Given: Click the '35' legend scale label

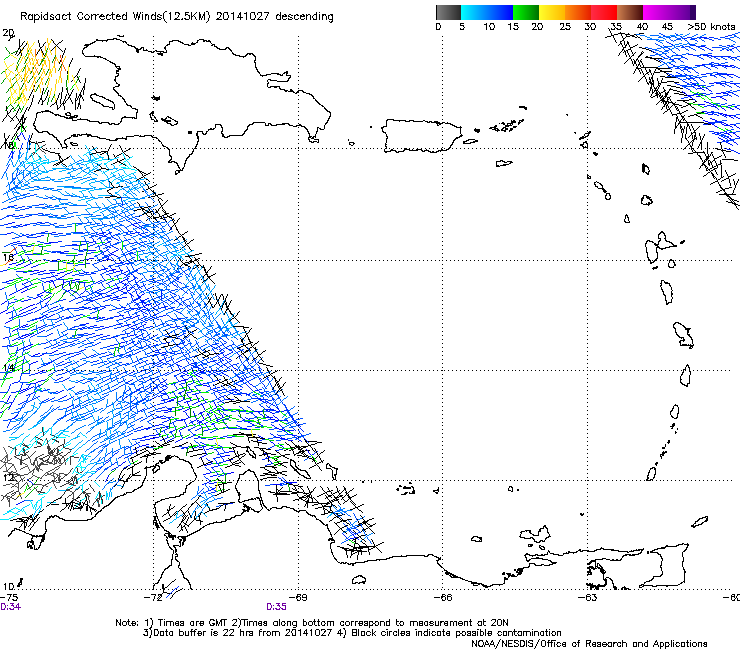Looking at the screenshot, I should (616, 26).
